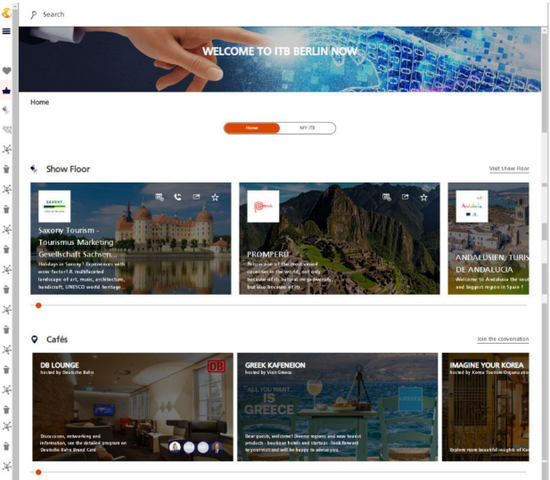Switch to the Home toggle tab
Image resolution: width=550 pixels, height=480 pixels.
click(252, 128)
